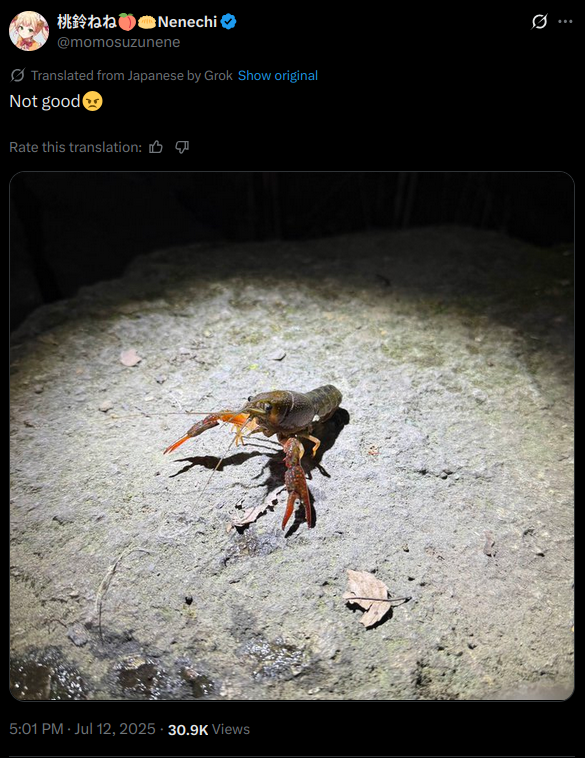Rate translation with thumbs down

[182, 147]
